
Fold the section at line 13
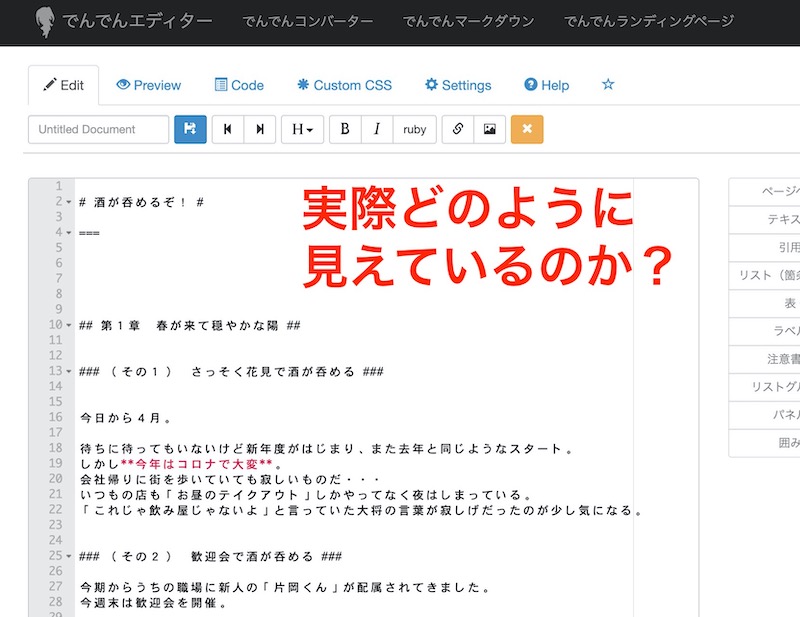point(68,371)
